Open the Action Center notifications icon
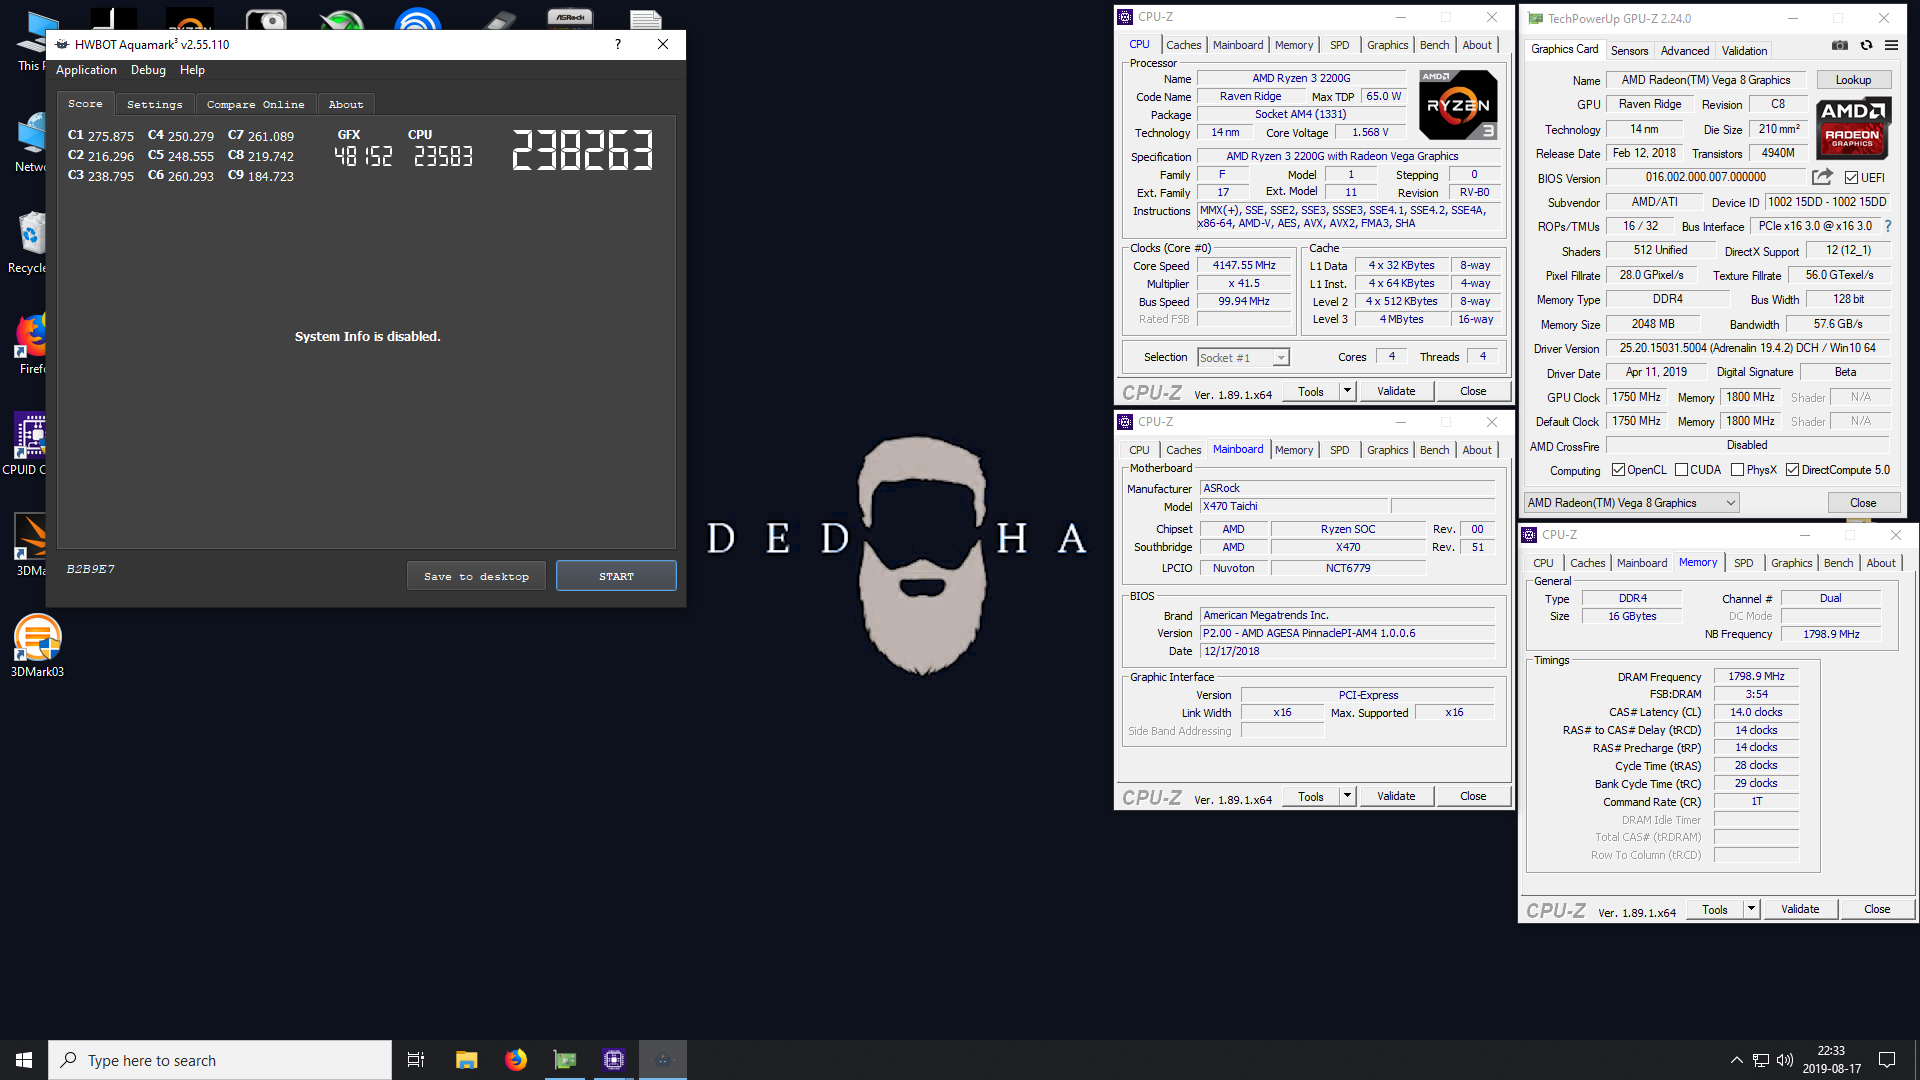The height and width of the screenshot is (1080, 1920). pyautogui.click(x=1887, y=1060)
